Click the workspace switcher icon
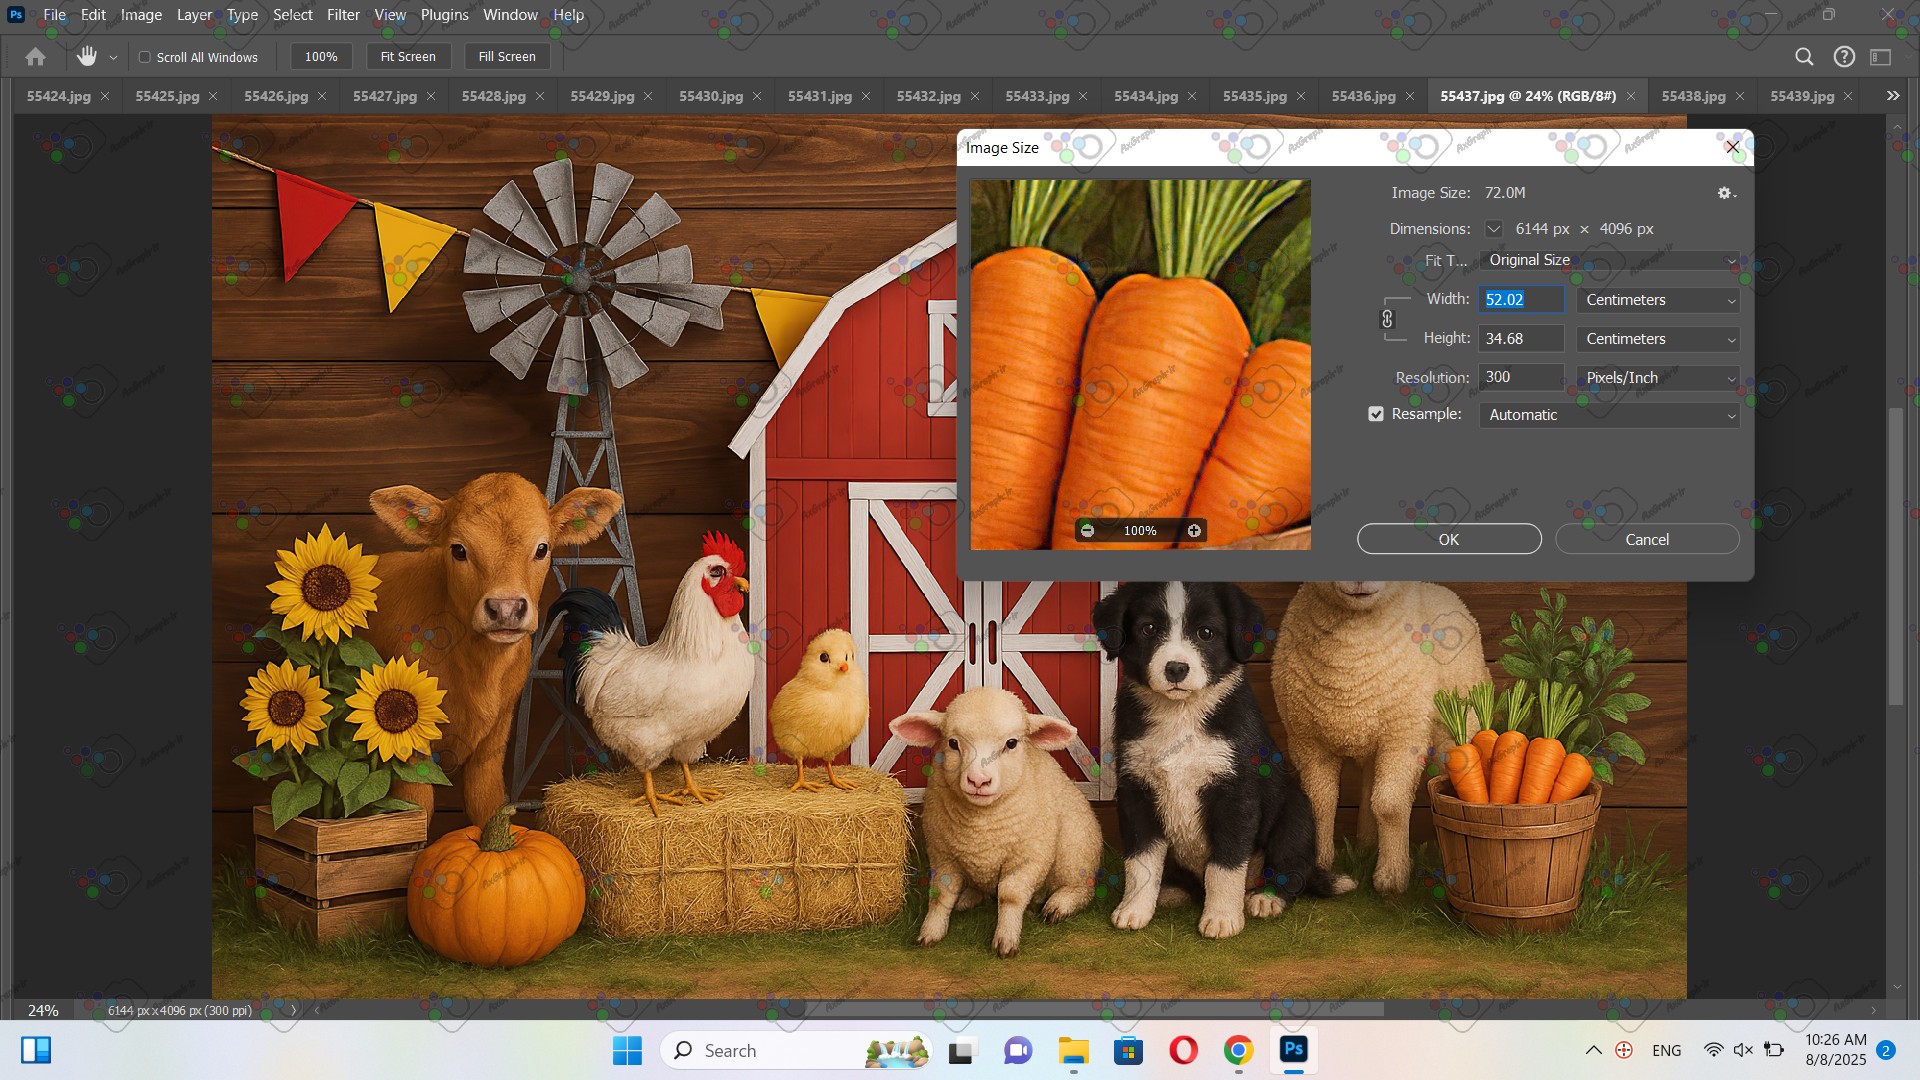Screen dimensions: 1920x1080 point(1881,57)
